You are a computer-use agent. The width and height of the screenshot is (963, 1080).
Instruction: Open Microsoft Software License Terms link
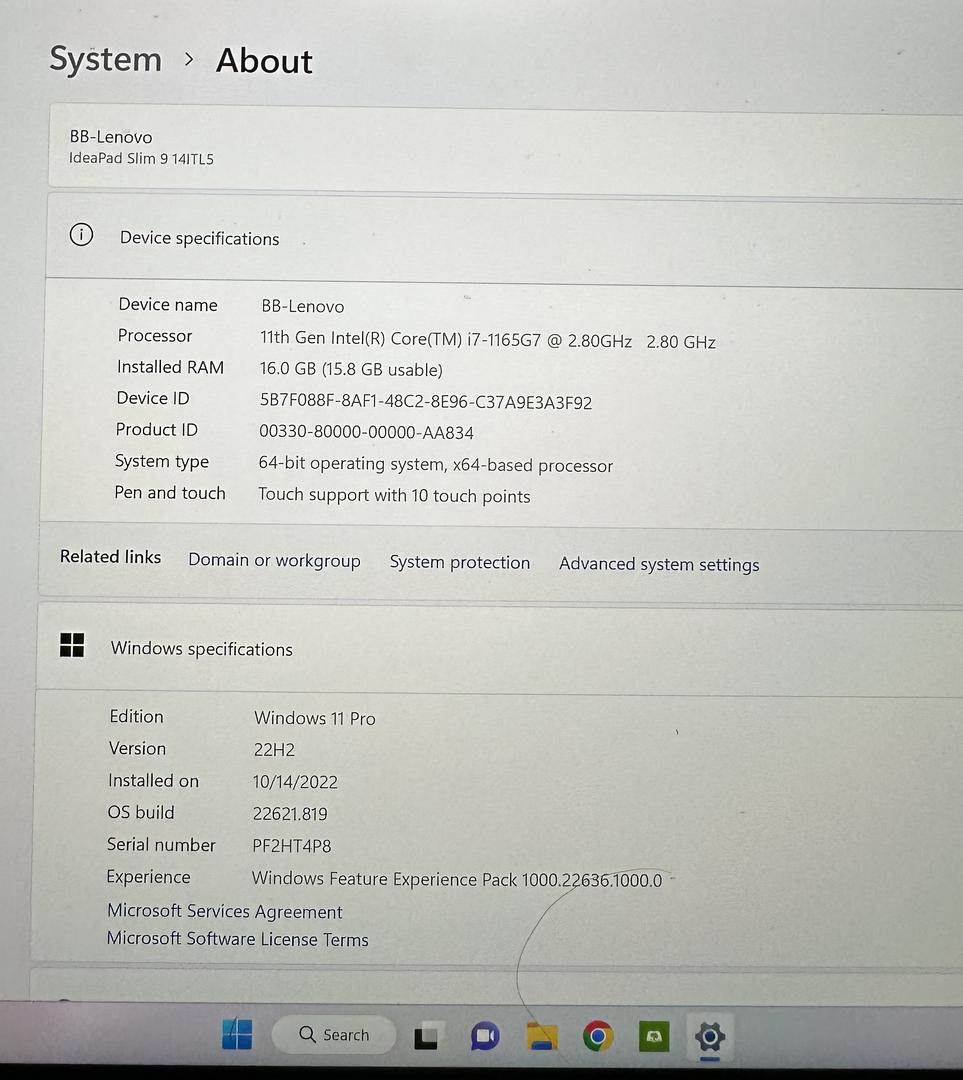tap(238, 939)
